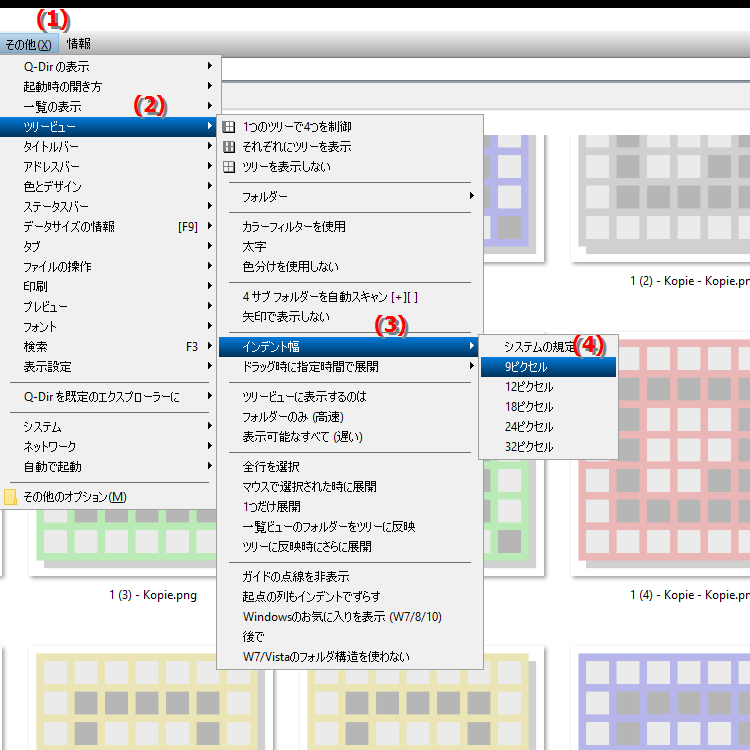The width and height of the screenshot is (750, 750).
Task: Expand the 色とデザイン submenu
Action: point(108,187)
